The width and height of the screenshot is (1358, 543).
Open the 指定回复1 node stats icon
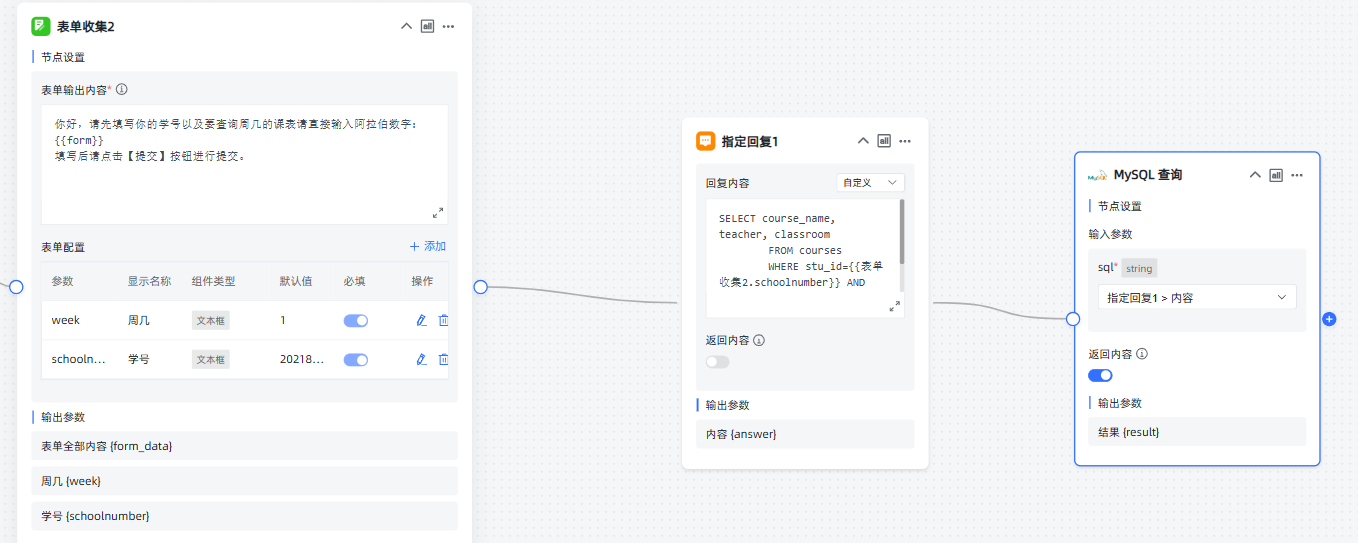click(884, 141)
